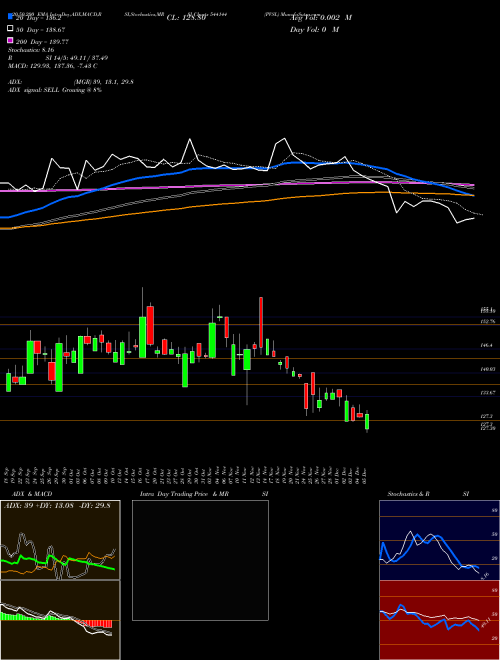
Task: Click the MACD histogram panel below ADX chart
Action: tap(60, 620)
